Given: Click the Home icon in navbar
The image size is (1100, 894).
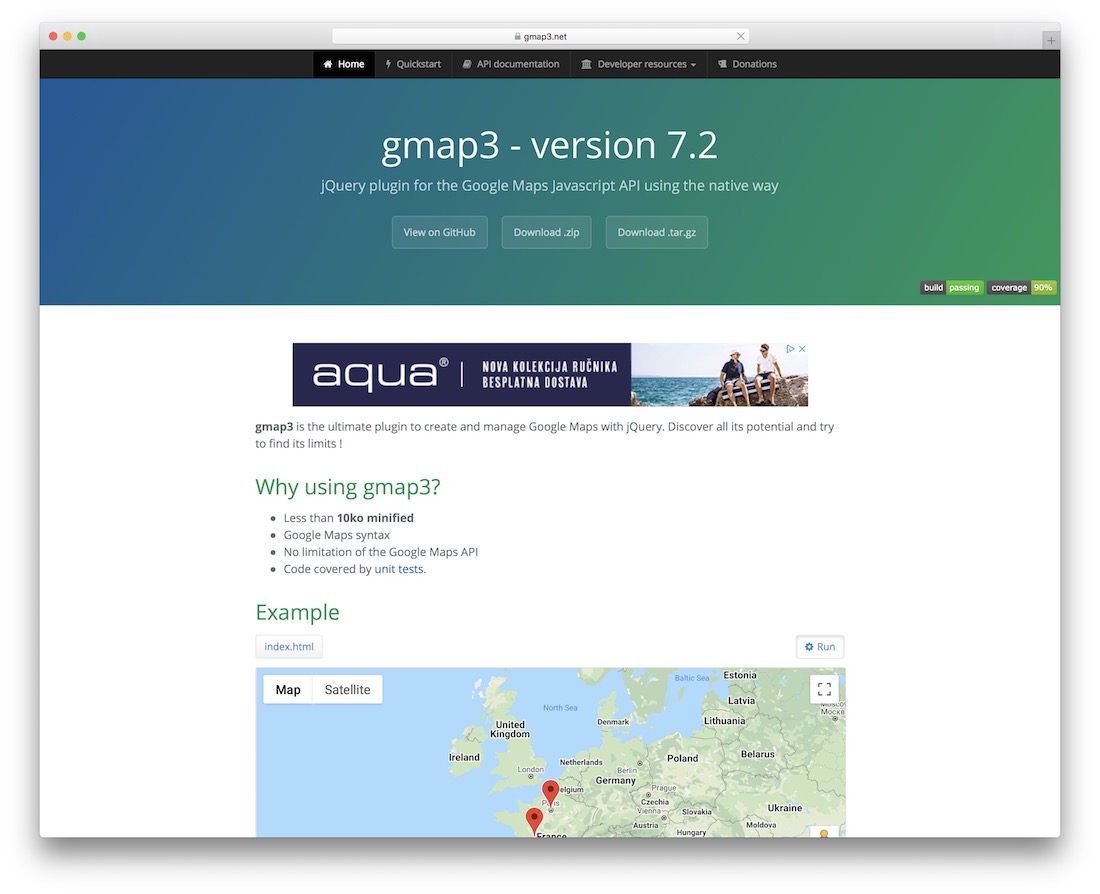Looking at the screenshot, I should click(x=328, y=64).
